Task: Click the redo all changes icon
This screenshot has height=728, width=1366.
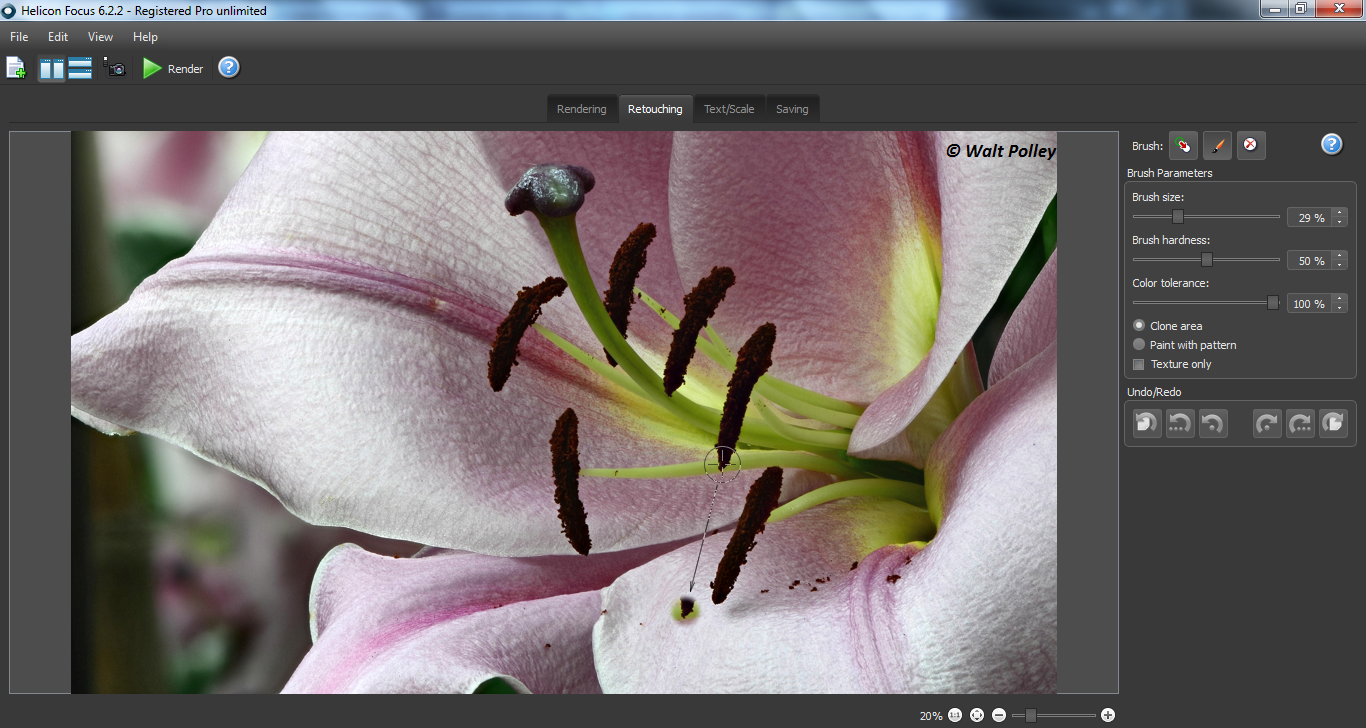Action: (x=1333, y=423)
